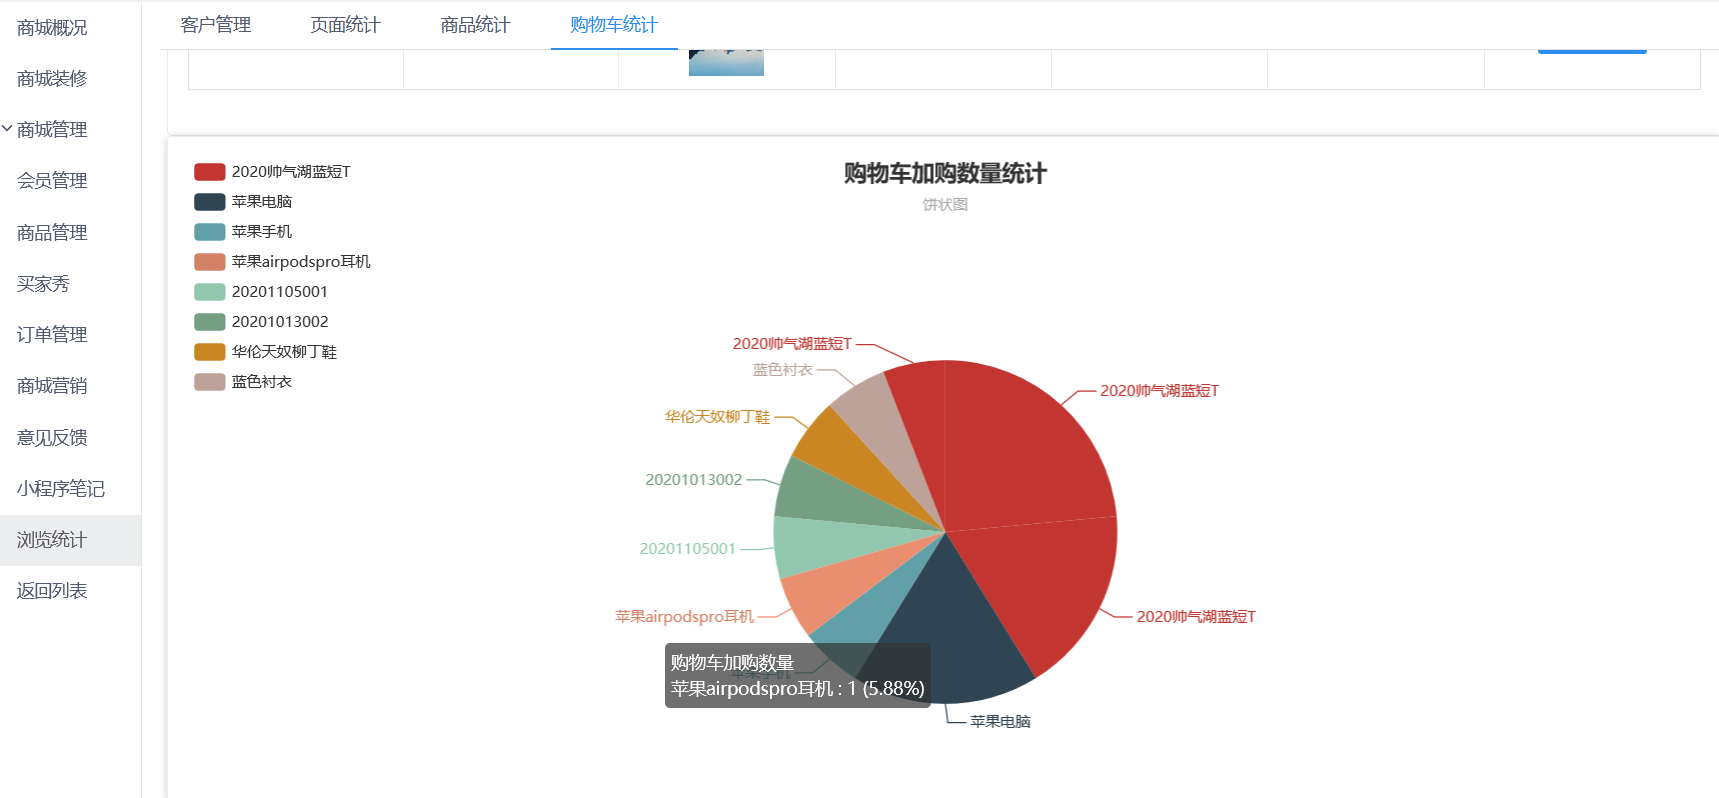Toggle the light green 20201105001 legend swatch
Screen dimensions: 1719x798
[210, 292]
